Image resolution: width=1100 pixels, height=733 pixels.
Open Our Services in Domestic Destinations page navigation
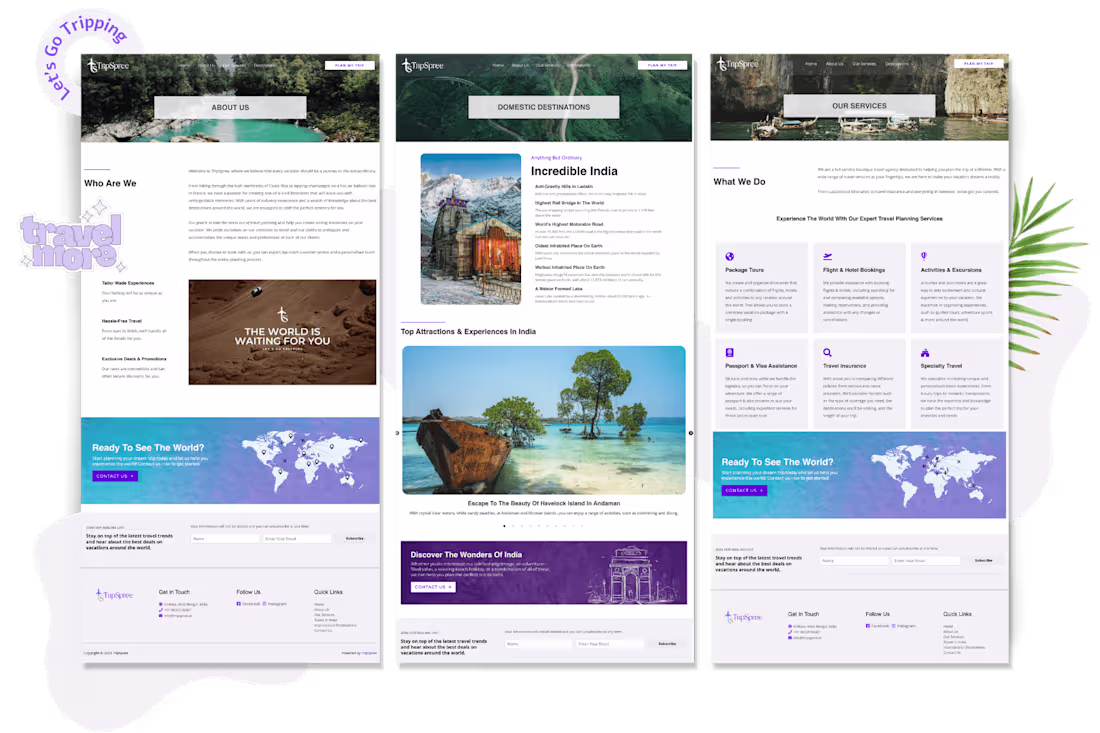pos(548,65)
